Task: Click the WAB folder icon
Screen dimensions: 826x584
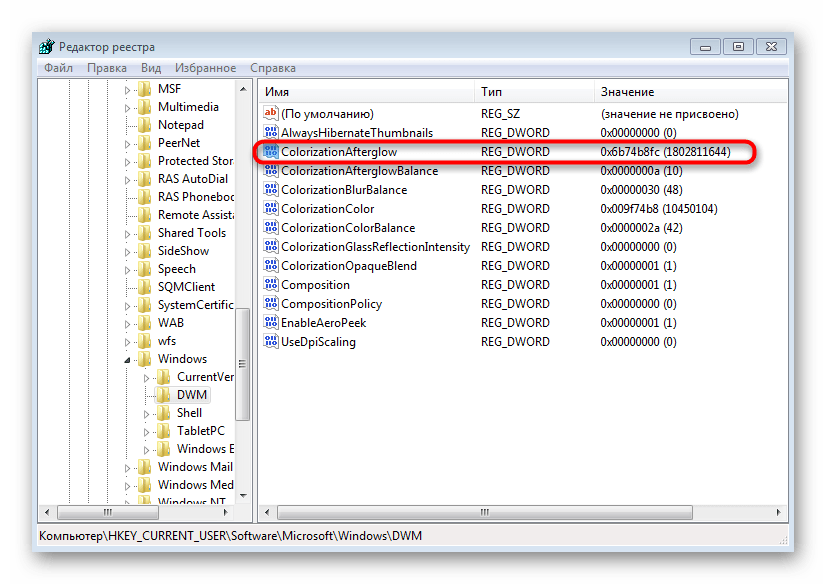Action: click(144, 323)
